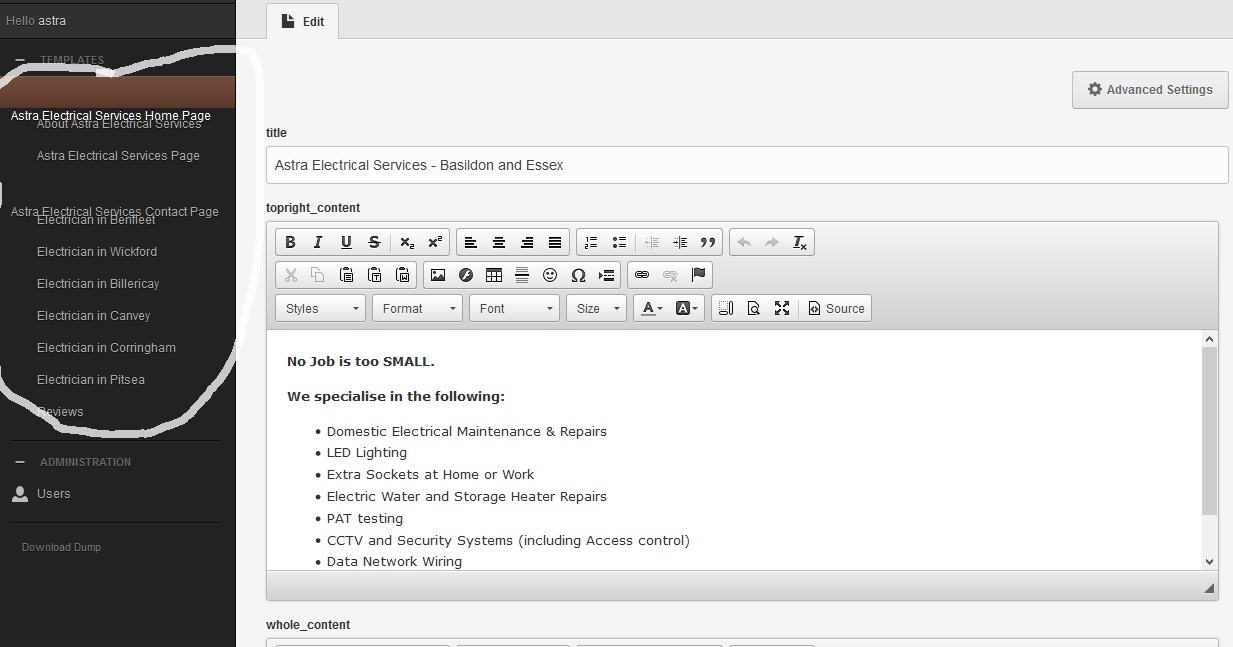This screenshot has width=1233, height=647.
Task: Click the Download Dump link
Action: pos(62,547)
